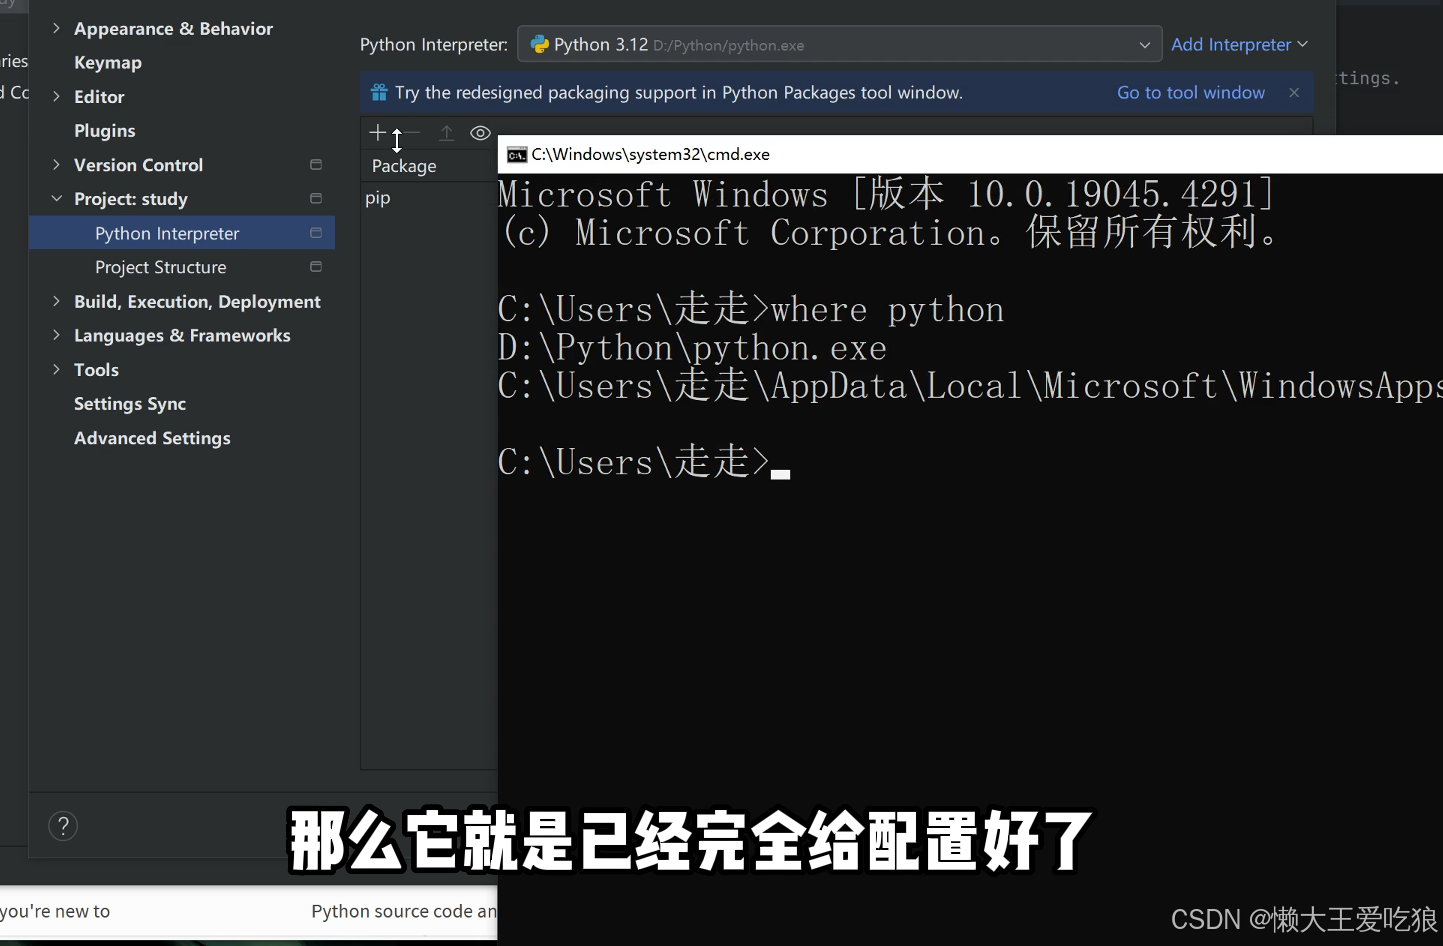
Task: Expand Appearance & Behavior settings
Action: (56, 28)
